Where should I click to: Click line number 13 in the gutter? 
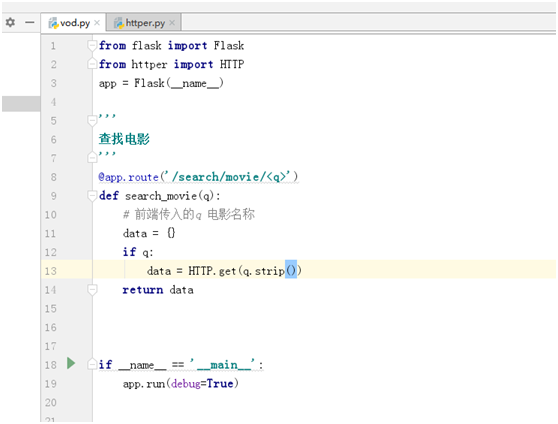pos(51,271)
